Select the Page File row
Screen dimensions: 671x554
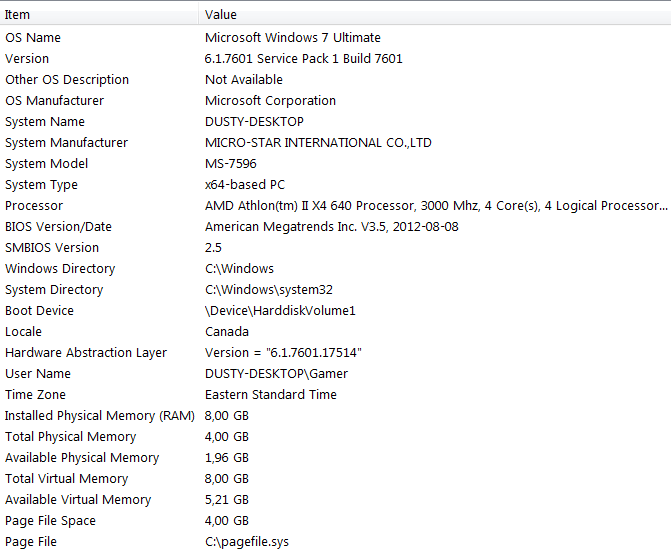click(336, 542)
